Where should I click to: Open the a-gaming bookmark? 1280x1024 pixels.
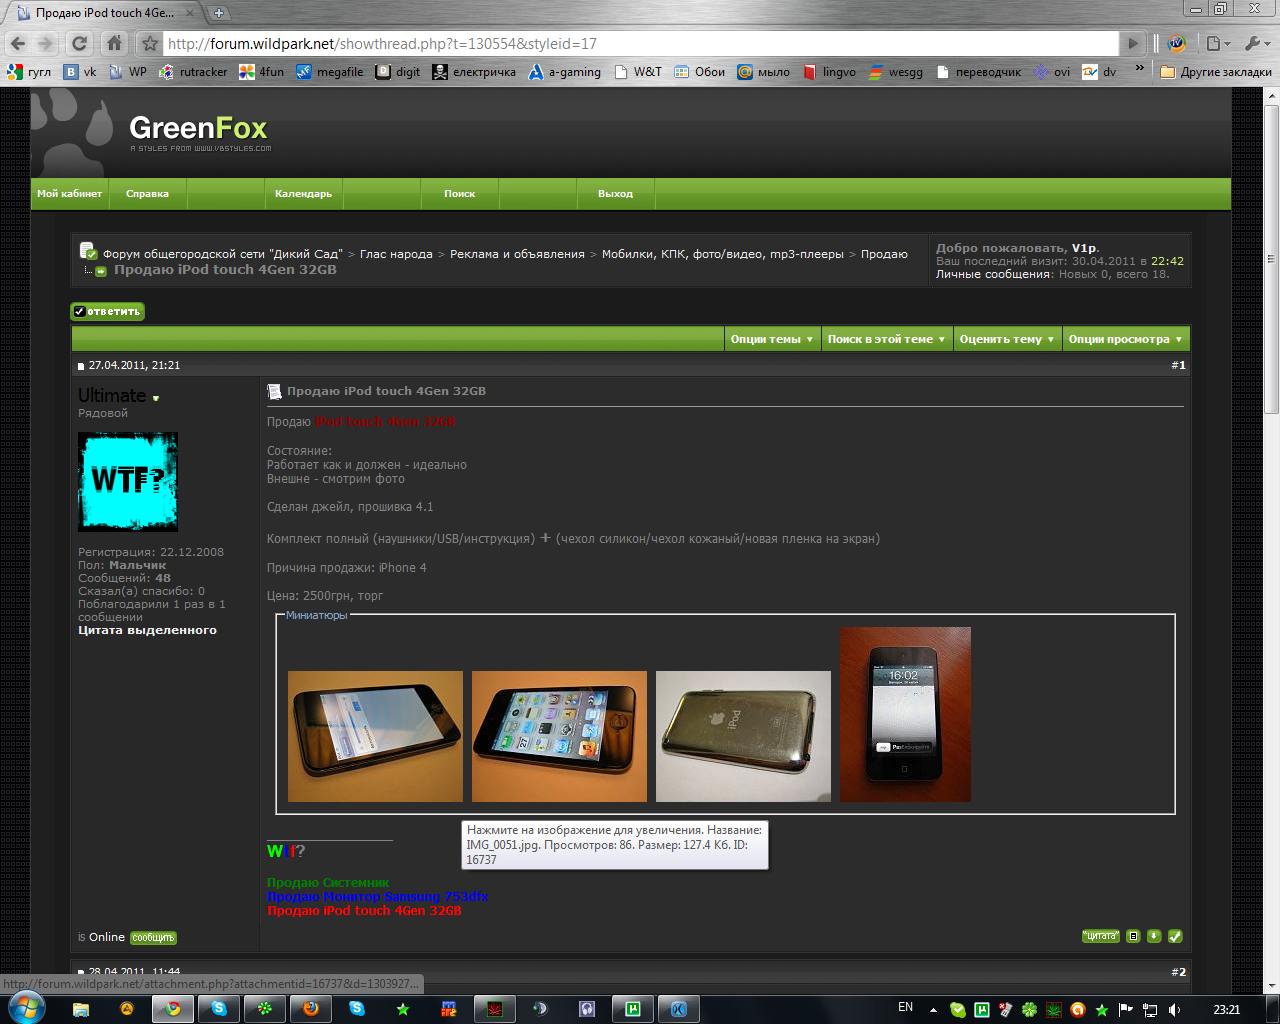pyautogui.click(x=565, y=72)
